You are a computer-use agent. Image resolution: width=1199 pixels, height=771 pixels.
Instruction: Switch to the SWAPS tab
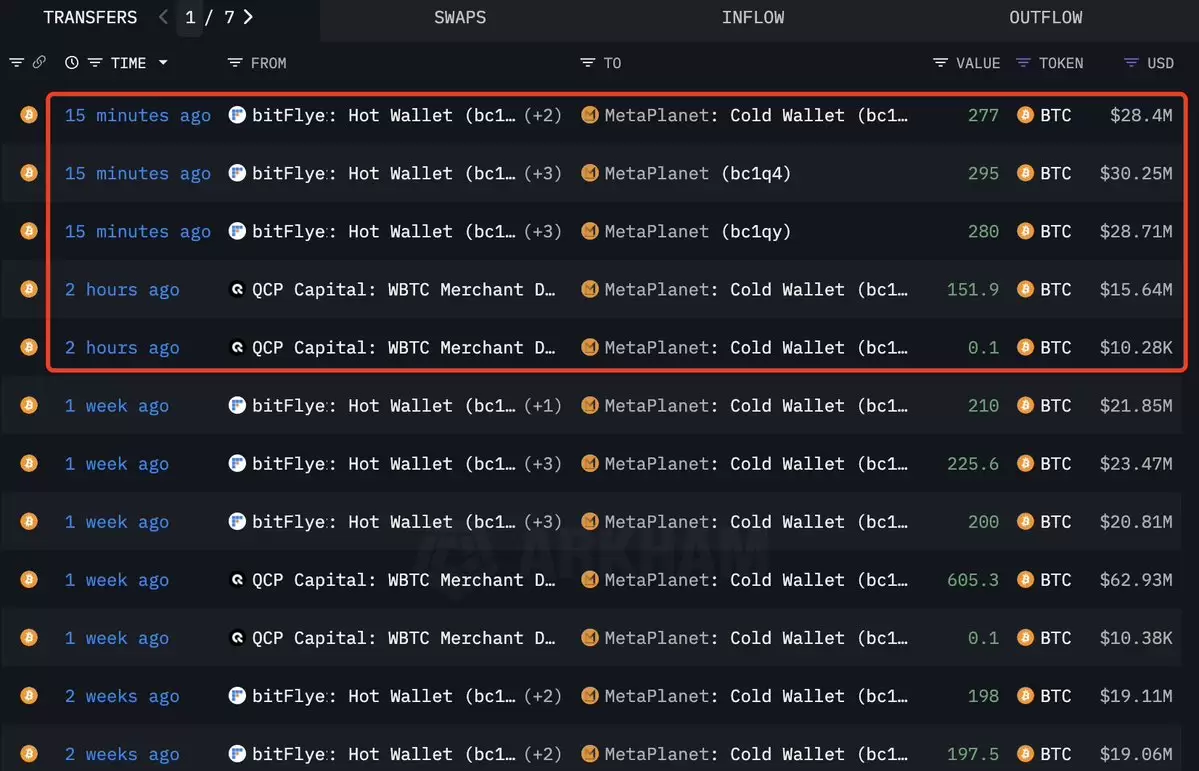pos(460,17)
